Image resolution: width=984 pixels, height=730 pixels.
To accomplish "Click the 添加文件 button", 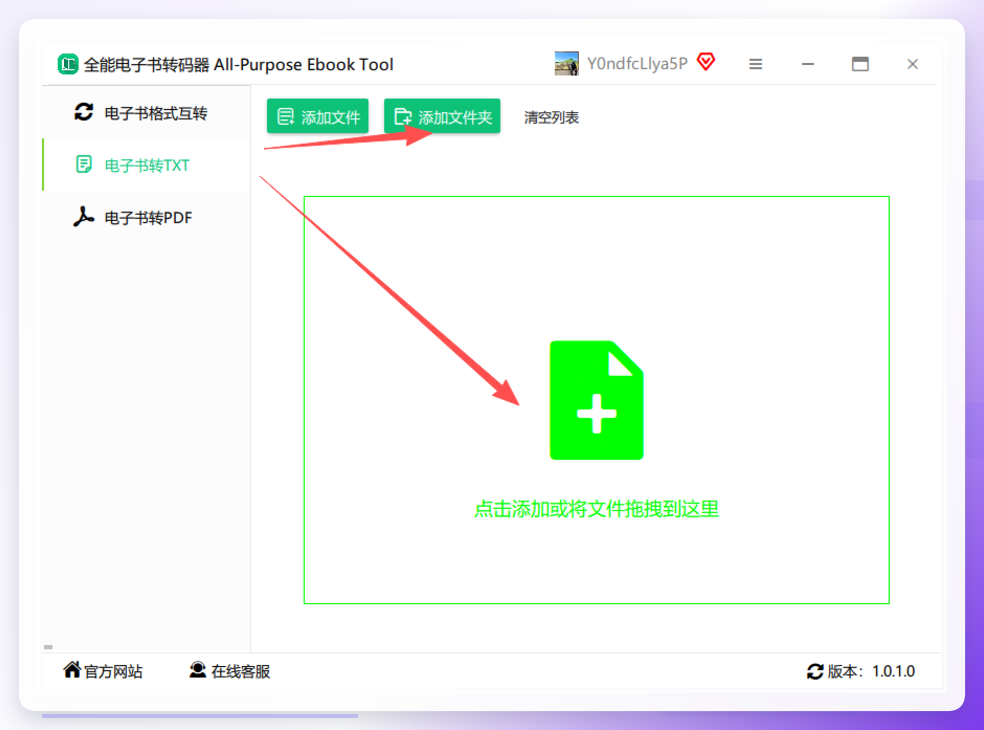I will (x=318, y=116).
